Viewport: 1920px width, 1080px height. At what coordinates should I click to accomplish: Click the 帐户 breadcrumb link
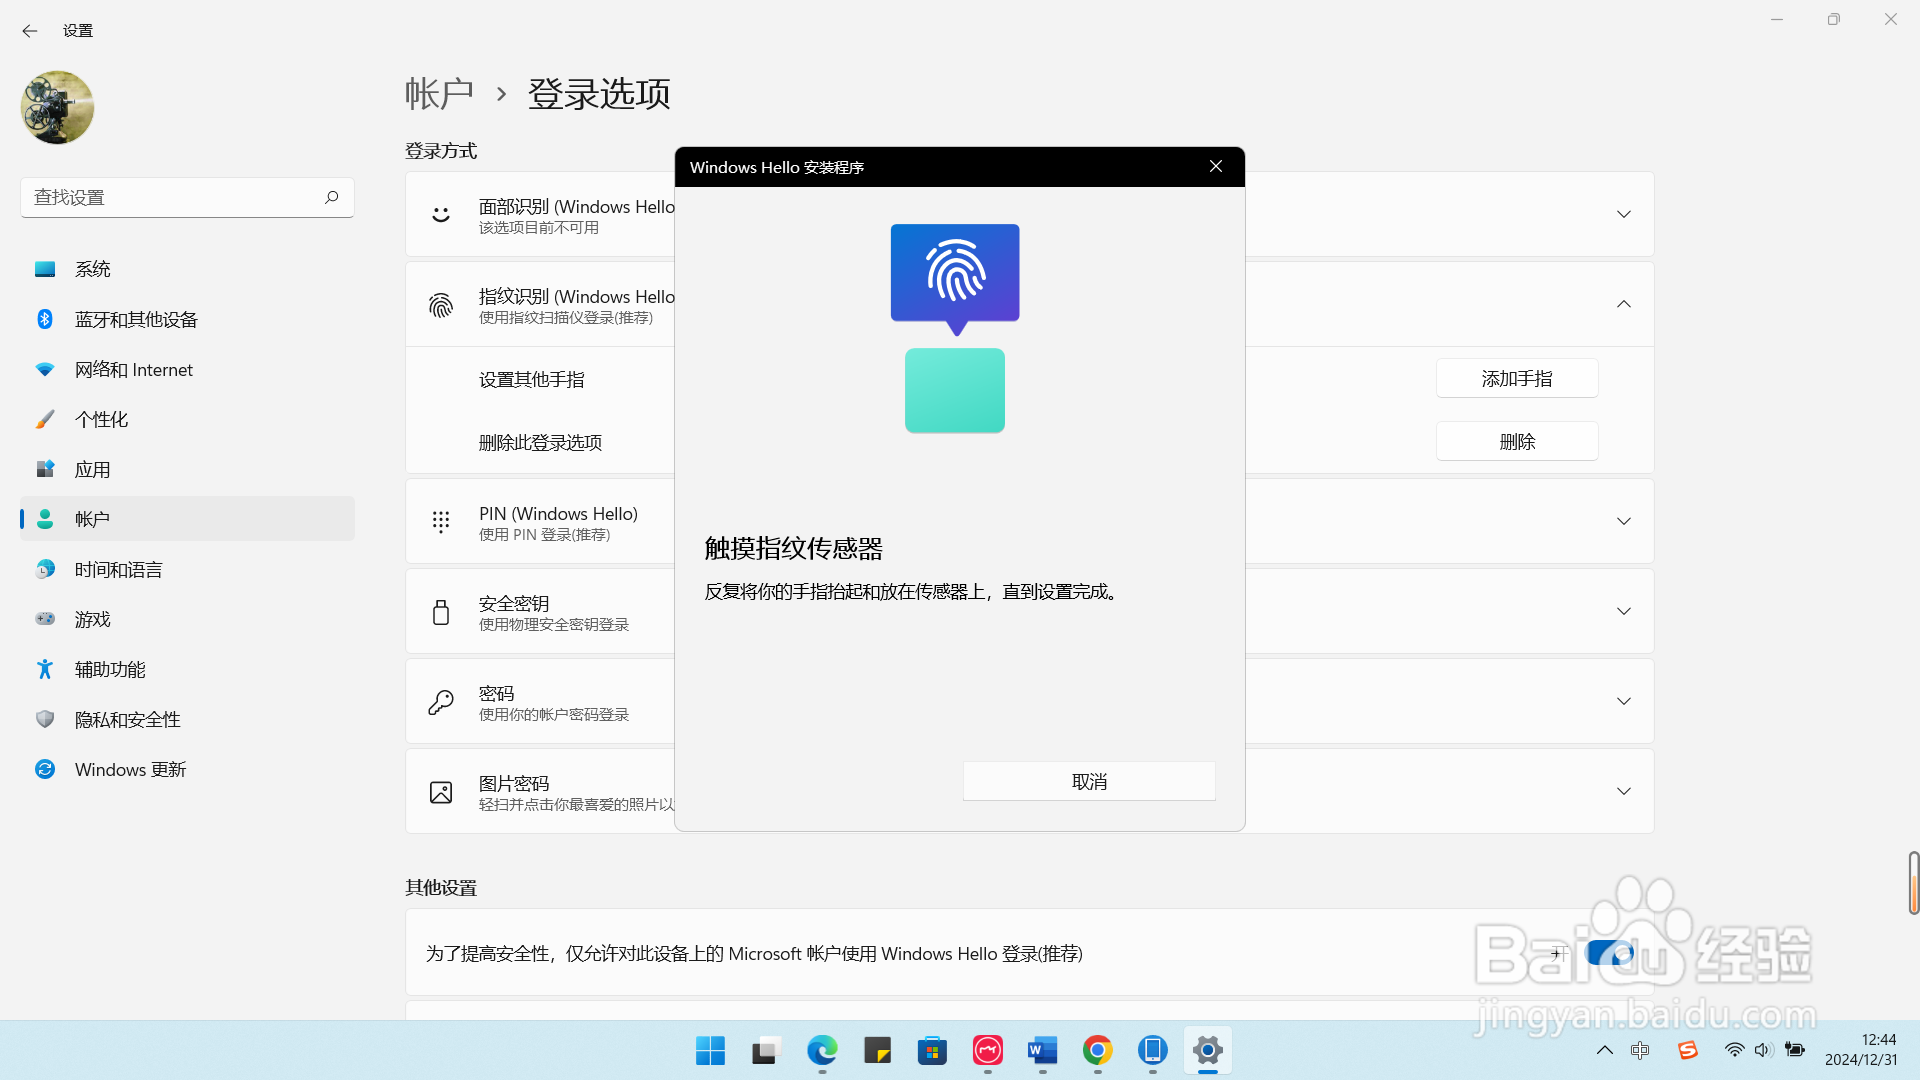click(439, 94)
